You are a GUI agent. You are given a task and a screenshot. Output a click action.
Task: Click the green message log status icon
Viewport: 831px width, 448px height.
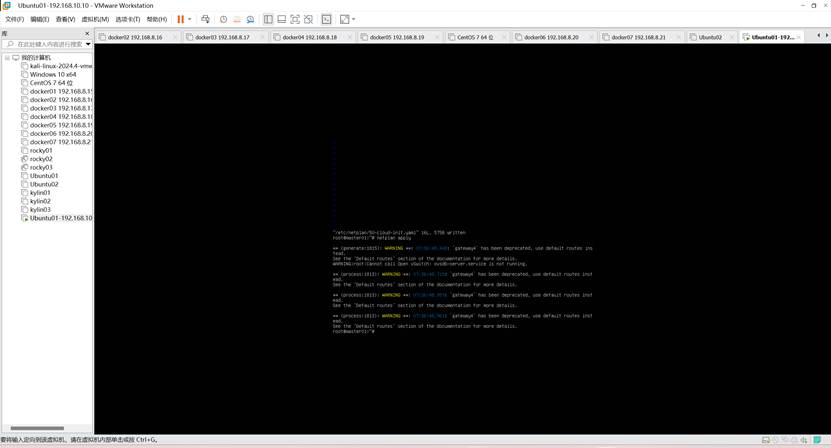pyautogui.click(x=817, y=440)
